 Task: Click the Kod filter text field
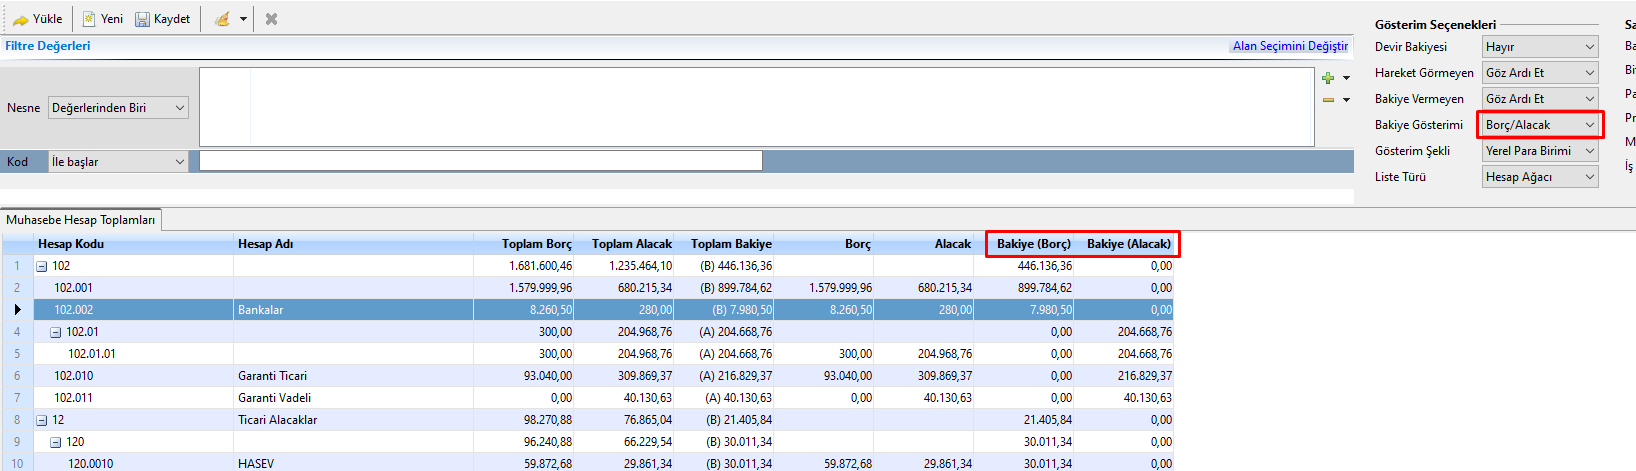(x=480, y=161)
